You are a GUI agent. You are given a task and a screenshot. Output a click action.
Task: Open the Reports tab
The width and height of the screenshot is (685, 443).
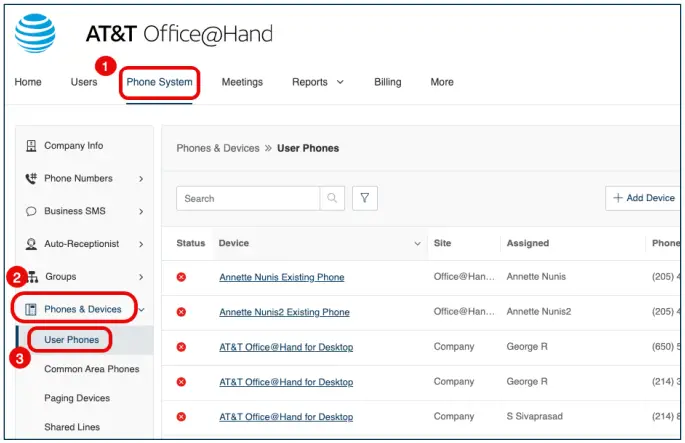coord(310,82)
